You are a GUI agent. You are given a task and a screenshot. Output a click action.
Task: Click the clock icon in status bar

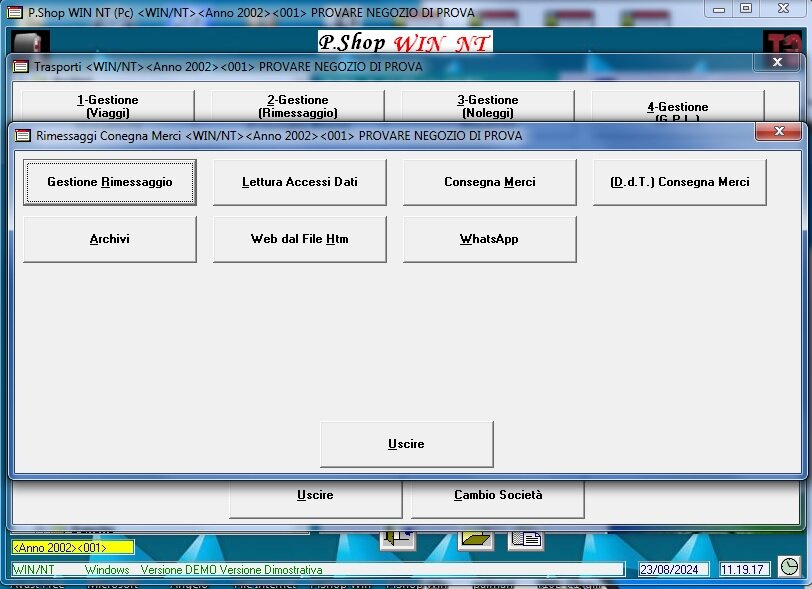(790, 567)
